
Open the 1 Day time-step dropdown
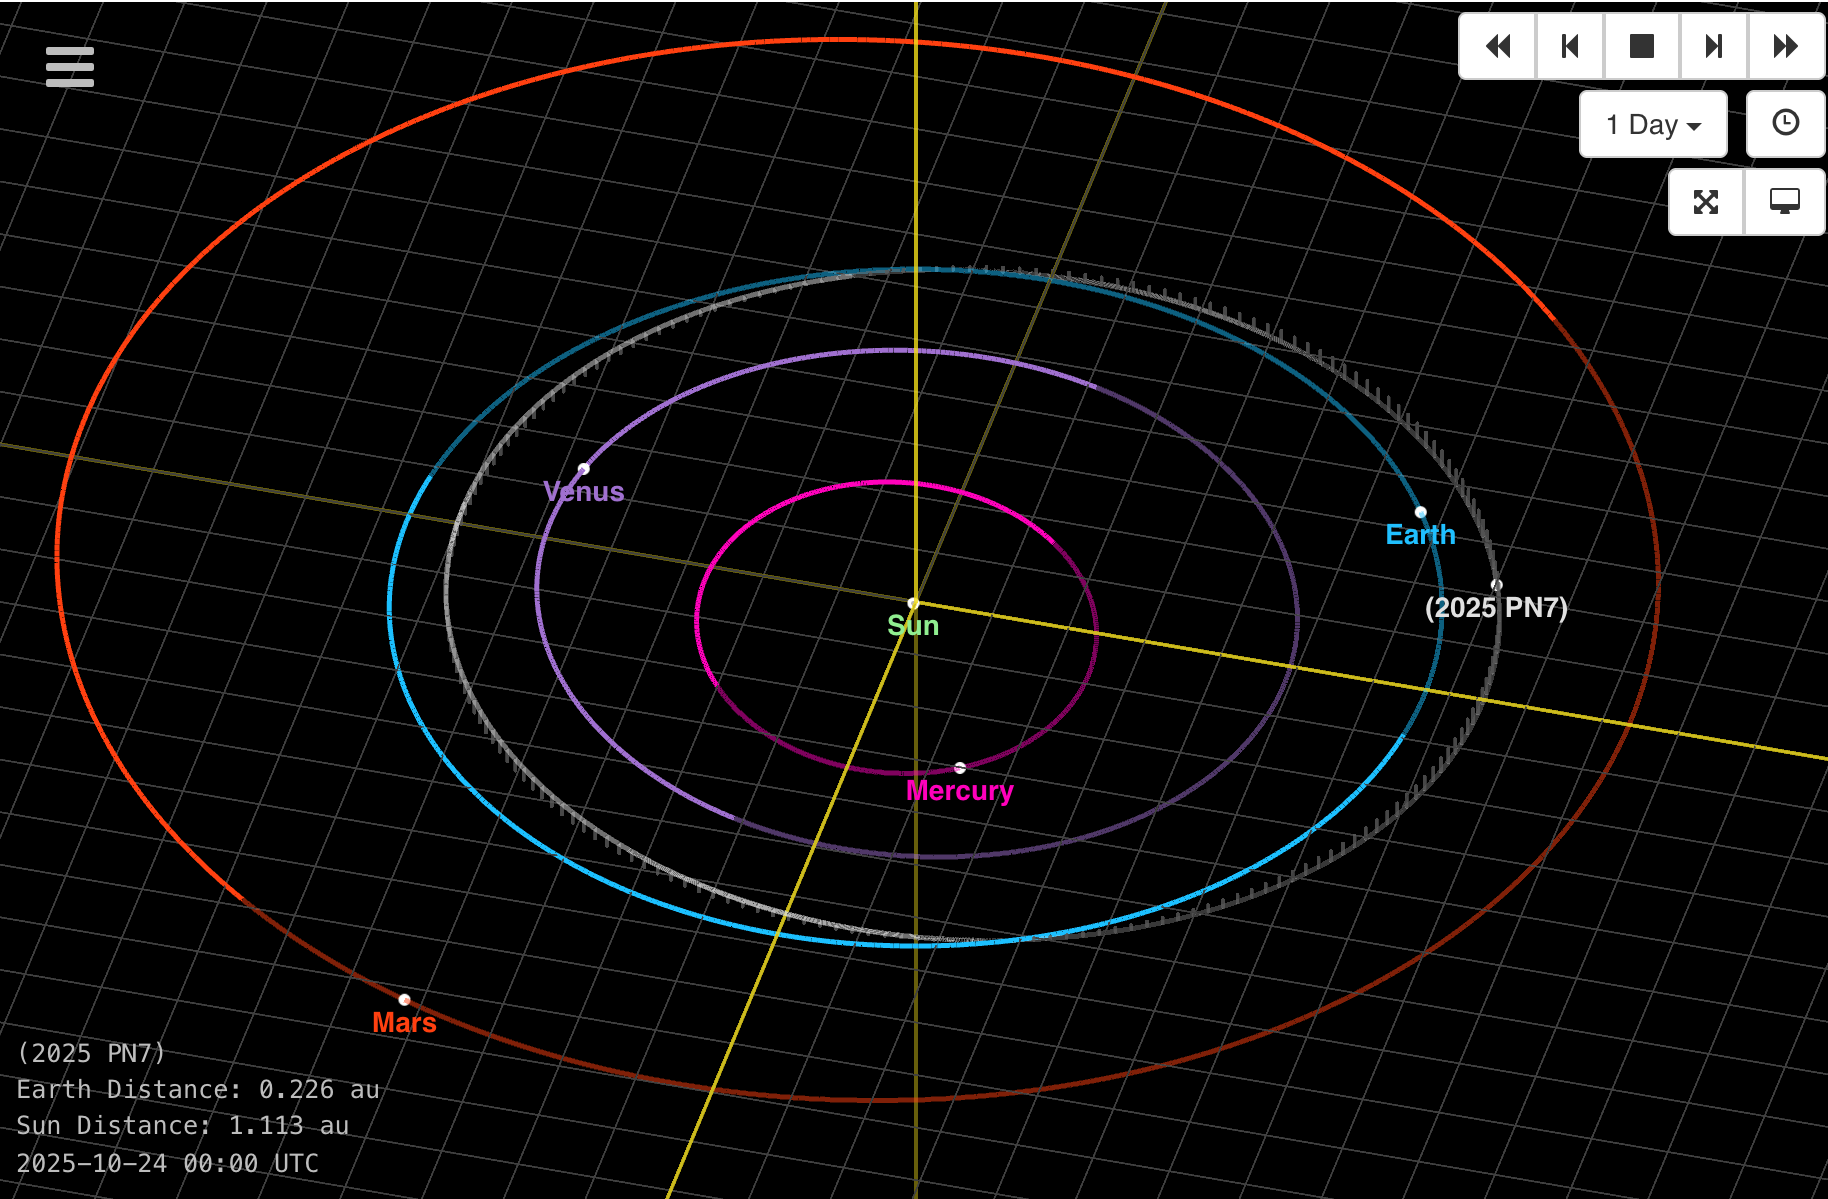coord(1652,123)
